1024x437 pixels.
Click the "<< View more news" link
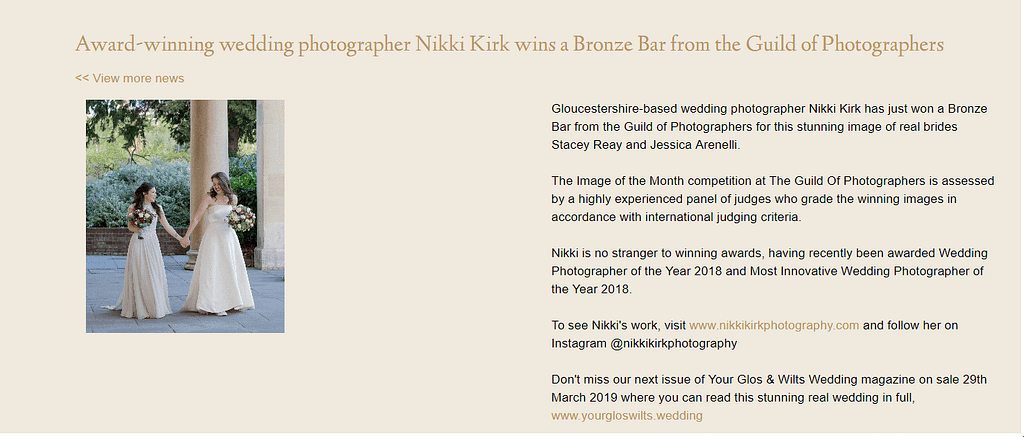[x=129, y=78]
